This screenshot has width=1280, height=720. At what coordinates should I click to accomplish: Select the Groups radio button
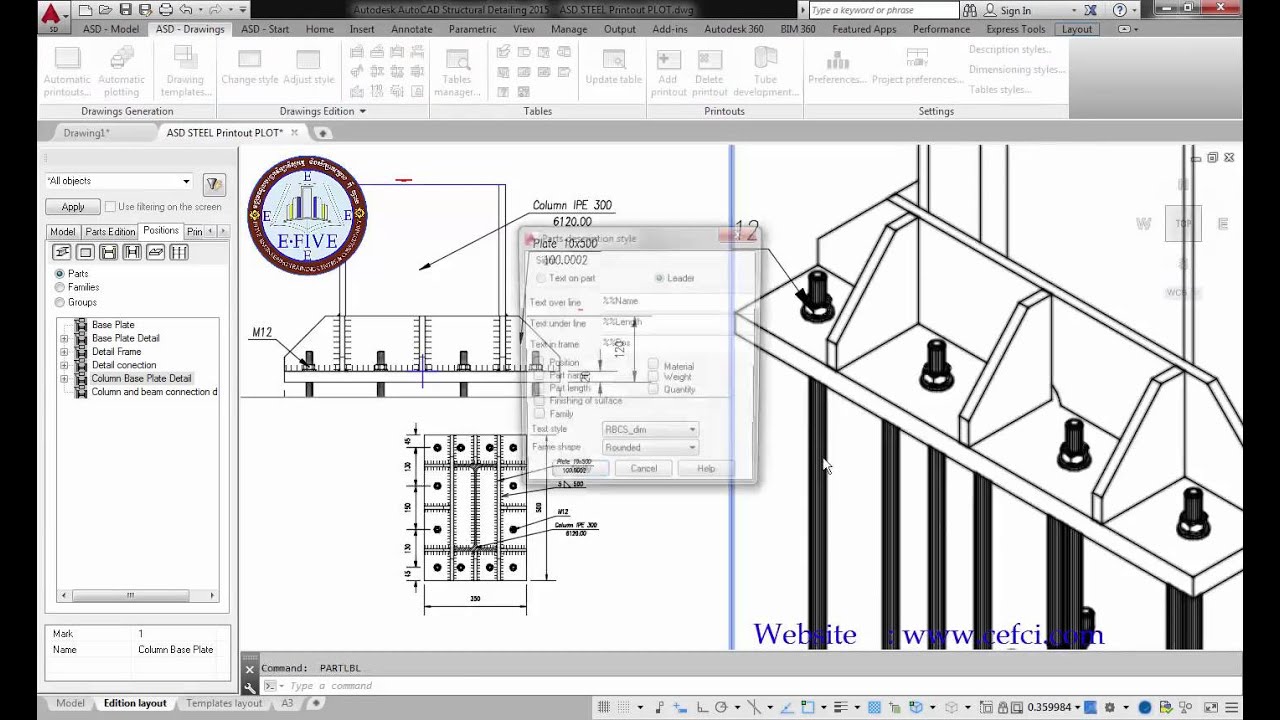point(60,302)
